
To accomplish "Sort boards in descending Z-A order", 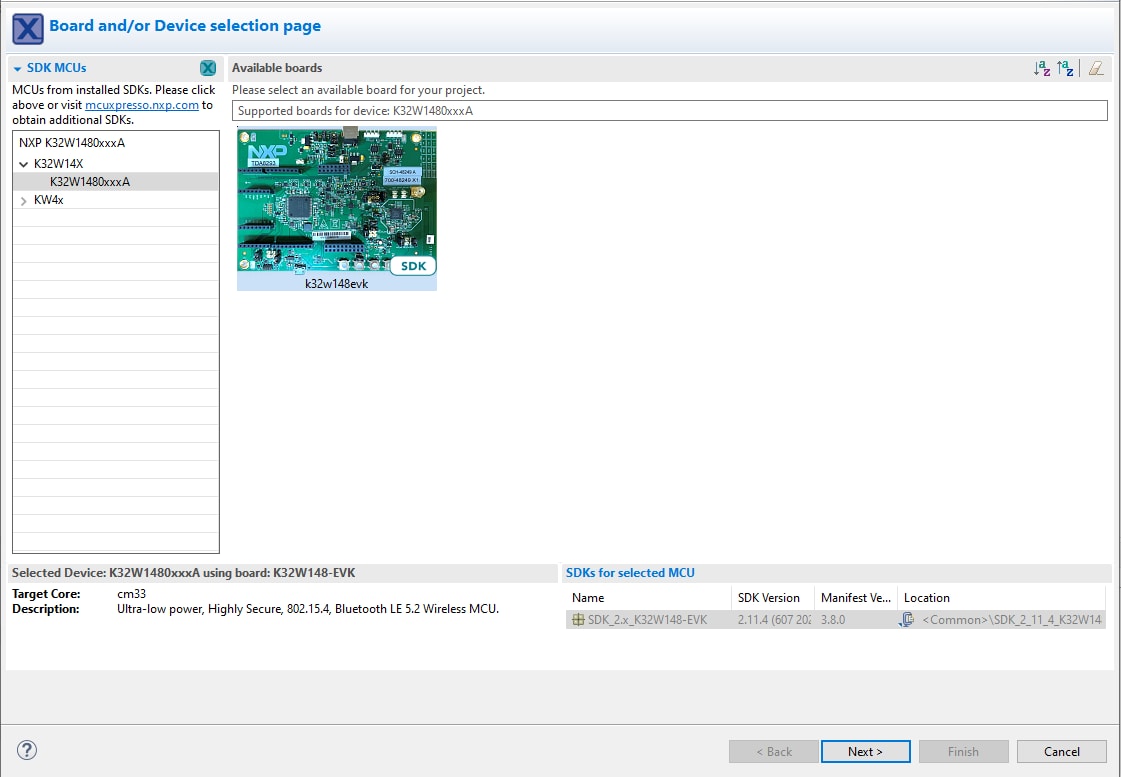I will click(x=1065, y=68).
